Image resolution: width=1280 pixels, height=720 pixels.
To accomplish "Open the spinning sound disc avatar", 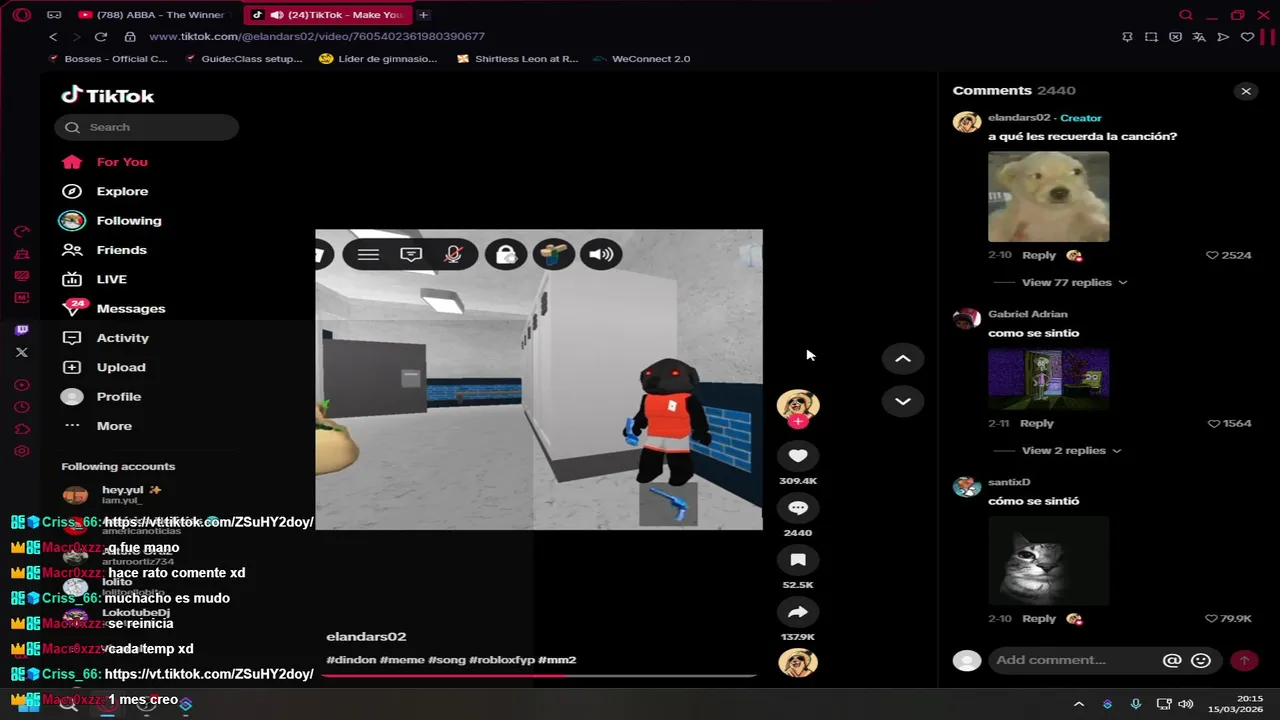I will pyautogui.click(x=798, y=662).
